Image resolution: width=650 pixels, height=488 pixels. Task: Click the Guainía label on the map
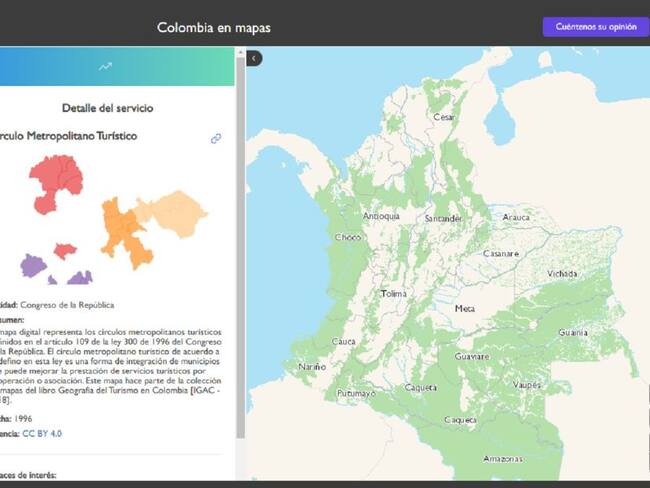pos(573,332)
